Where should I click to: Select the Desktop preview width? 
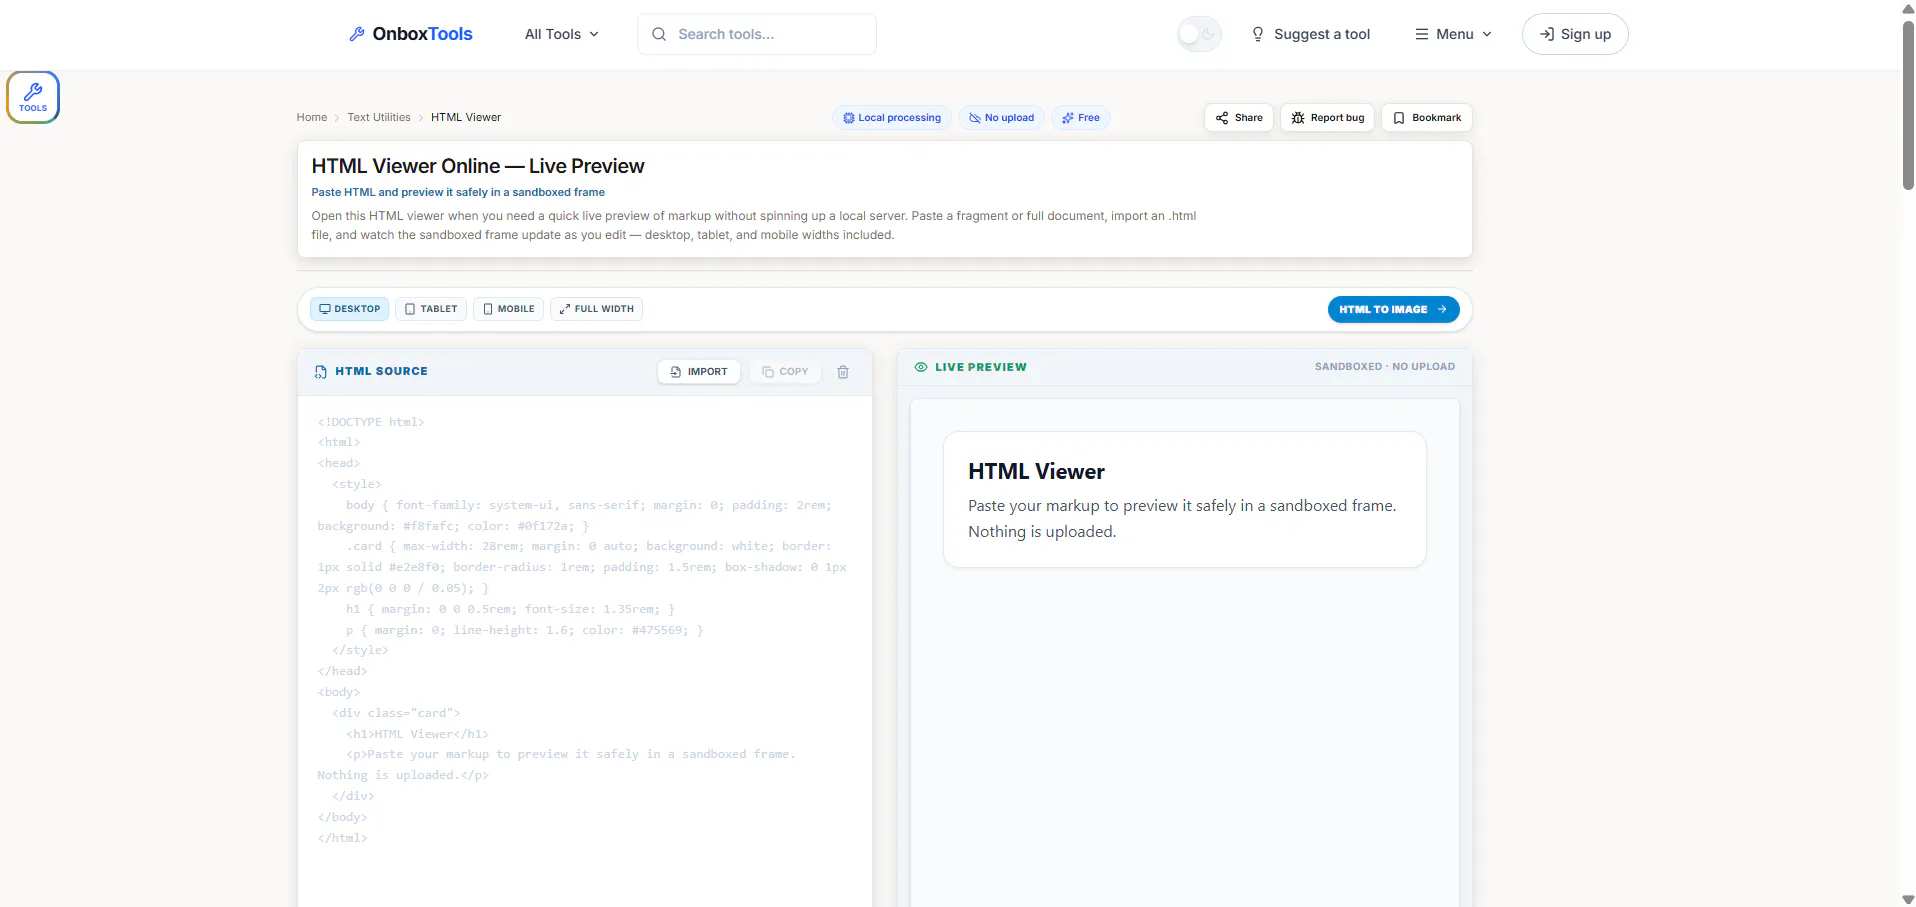coord(350,309)
